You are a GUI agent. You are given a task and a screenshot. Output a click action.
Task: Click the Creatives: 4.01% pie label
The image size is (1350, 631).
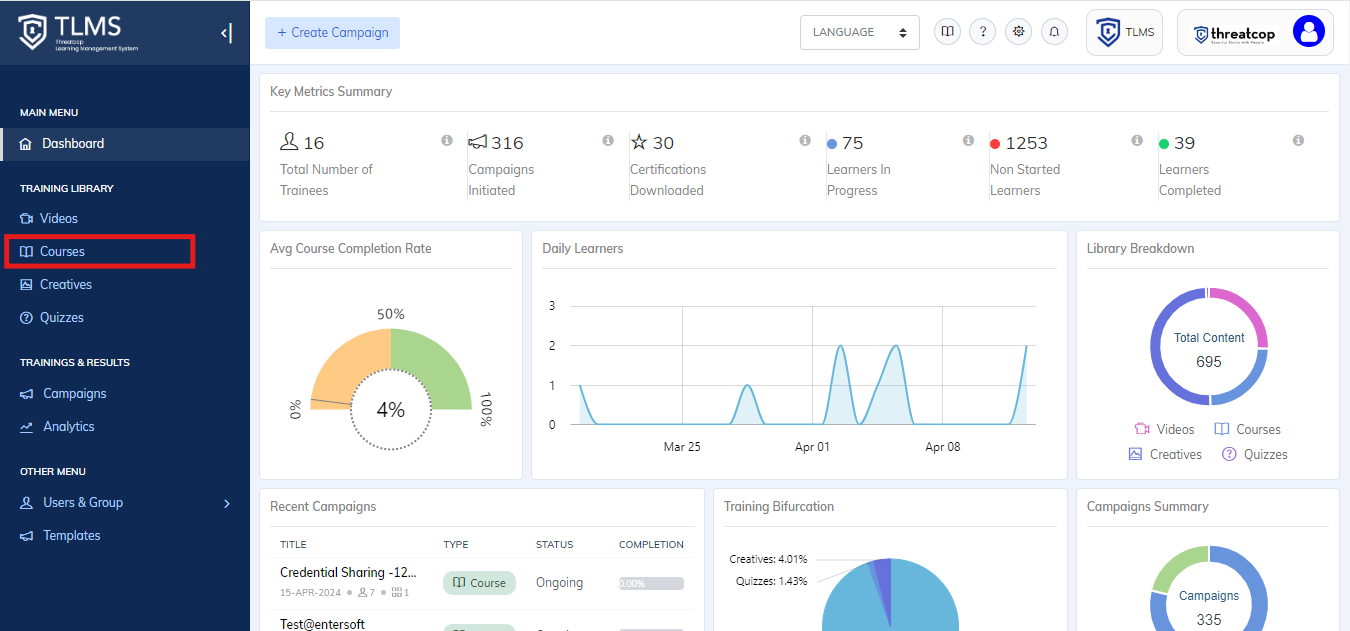(768, 559)
